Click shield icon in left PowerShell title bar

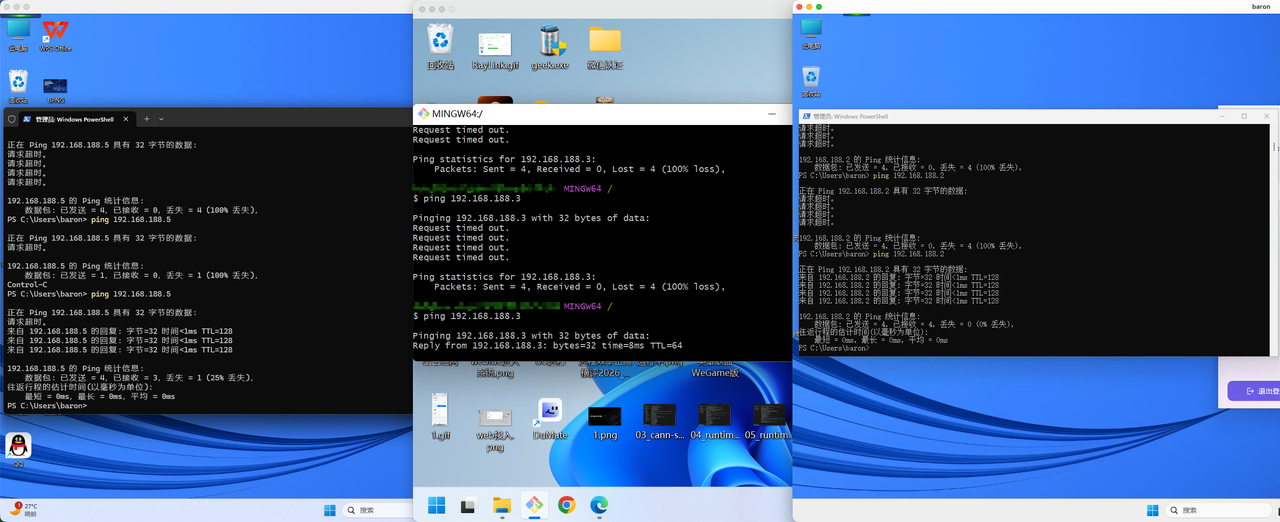point(11,118)
